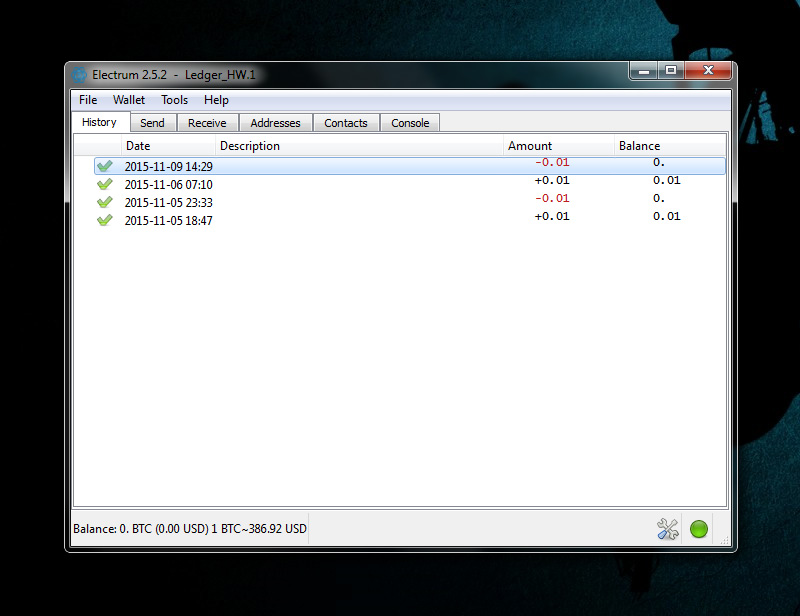This screenshot has height=616, width=800.
Task: Open the Help menu
Action: pyautogui.click(x=216, y=100)
